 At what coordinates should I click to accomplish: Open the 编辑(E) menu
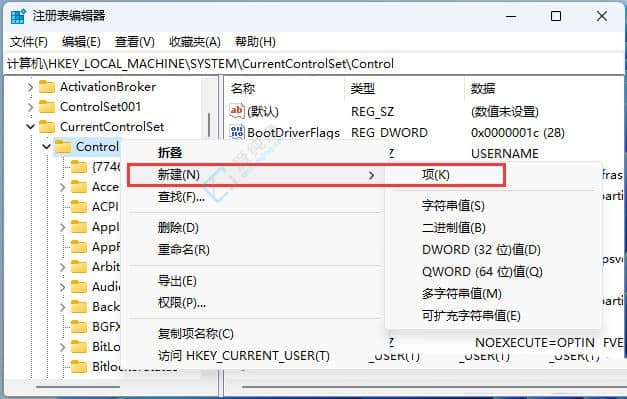pos(81,42)
